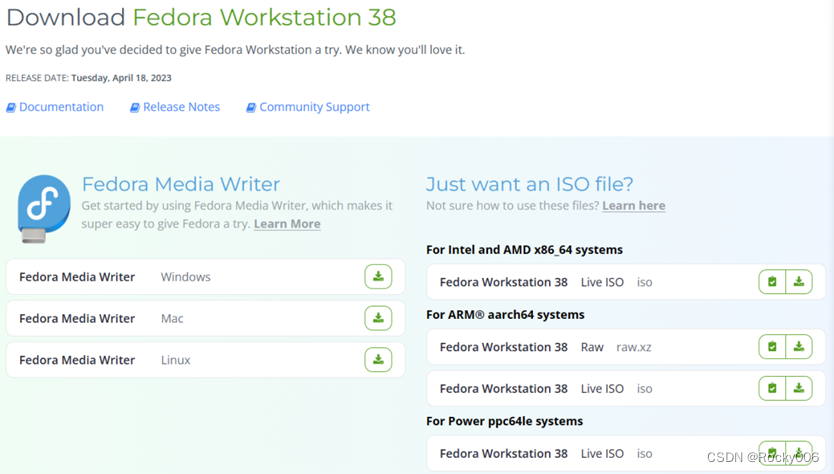
Task: Open the Community Support link
Action: [314, 107]
